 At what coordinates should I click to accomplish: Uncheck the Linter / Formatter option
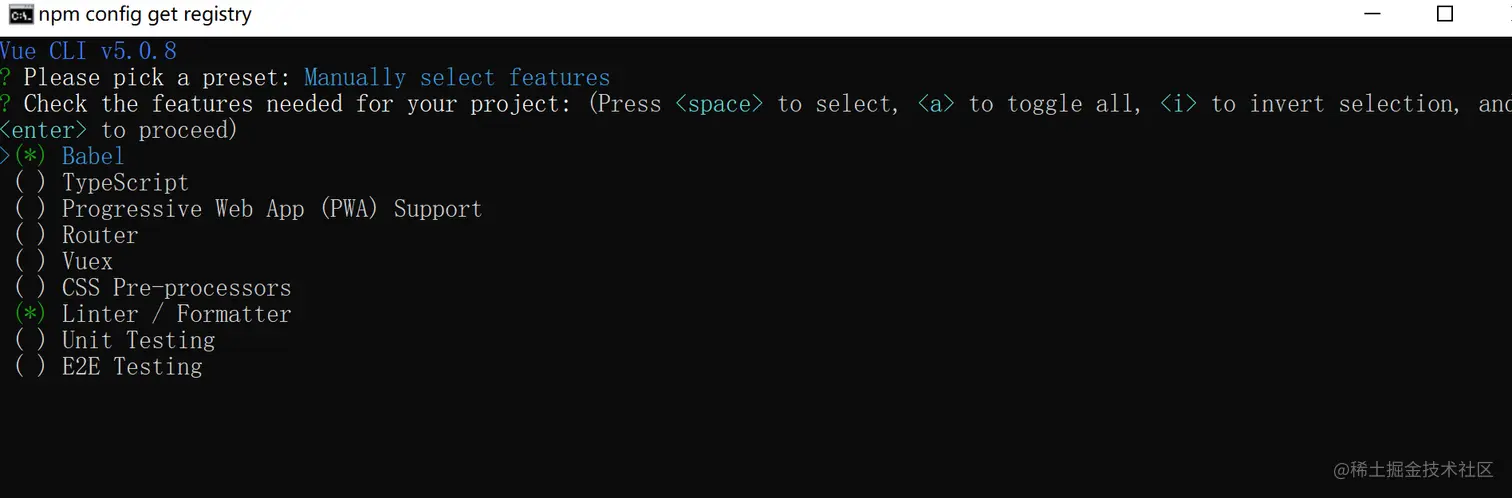point(30,314)
